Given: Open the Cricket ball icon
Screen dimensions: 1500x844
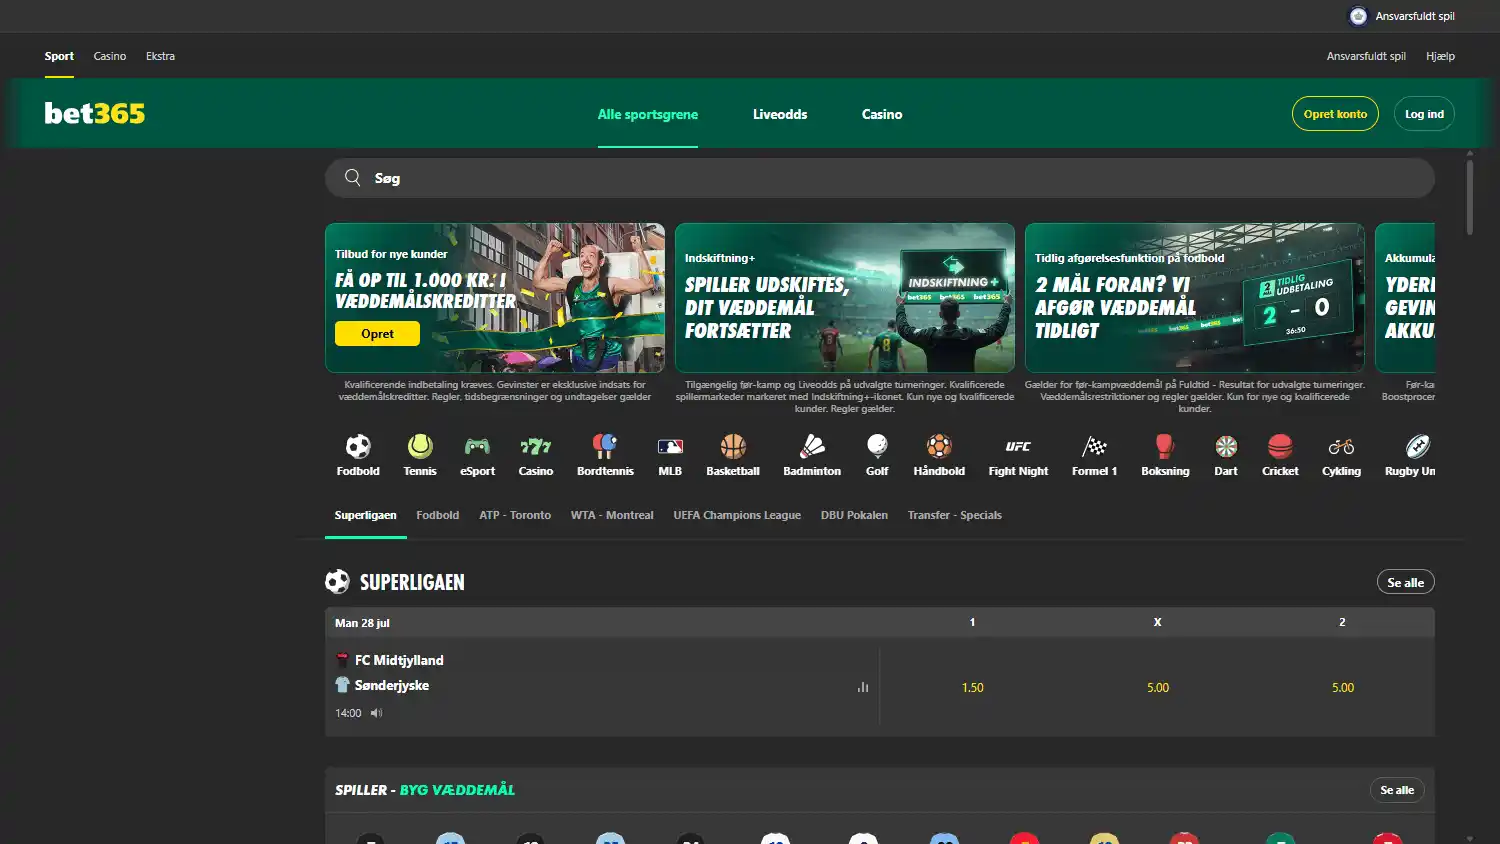Looking at the screenshot, I should click(x=1280, y=446).
